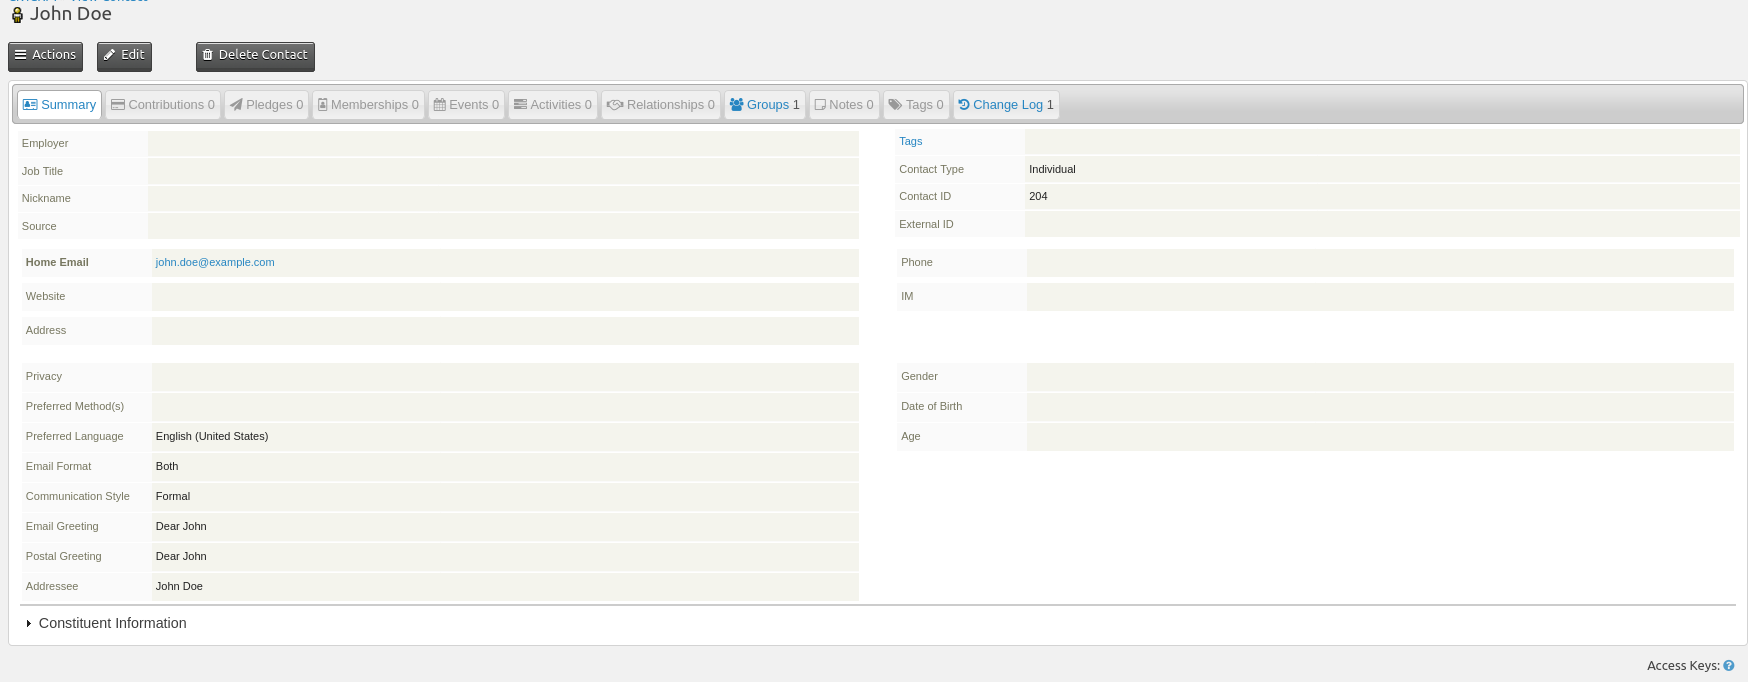This screenshot has width=1748, height=682.
Task: Click the Tags link label
Action: pos(910,142)
